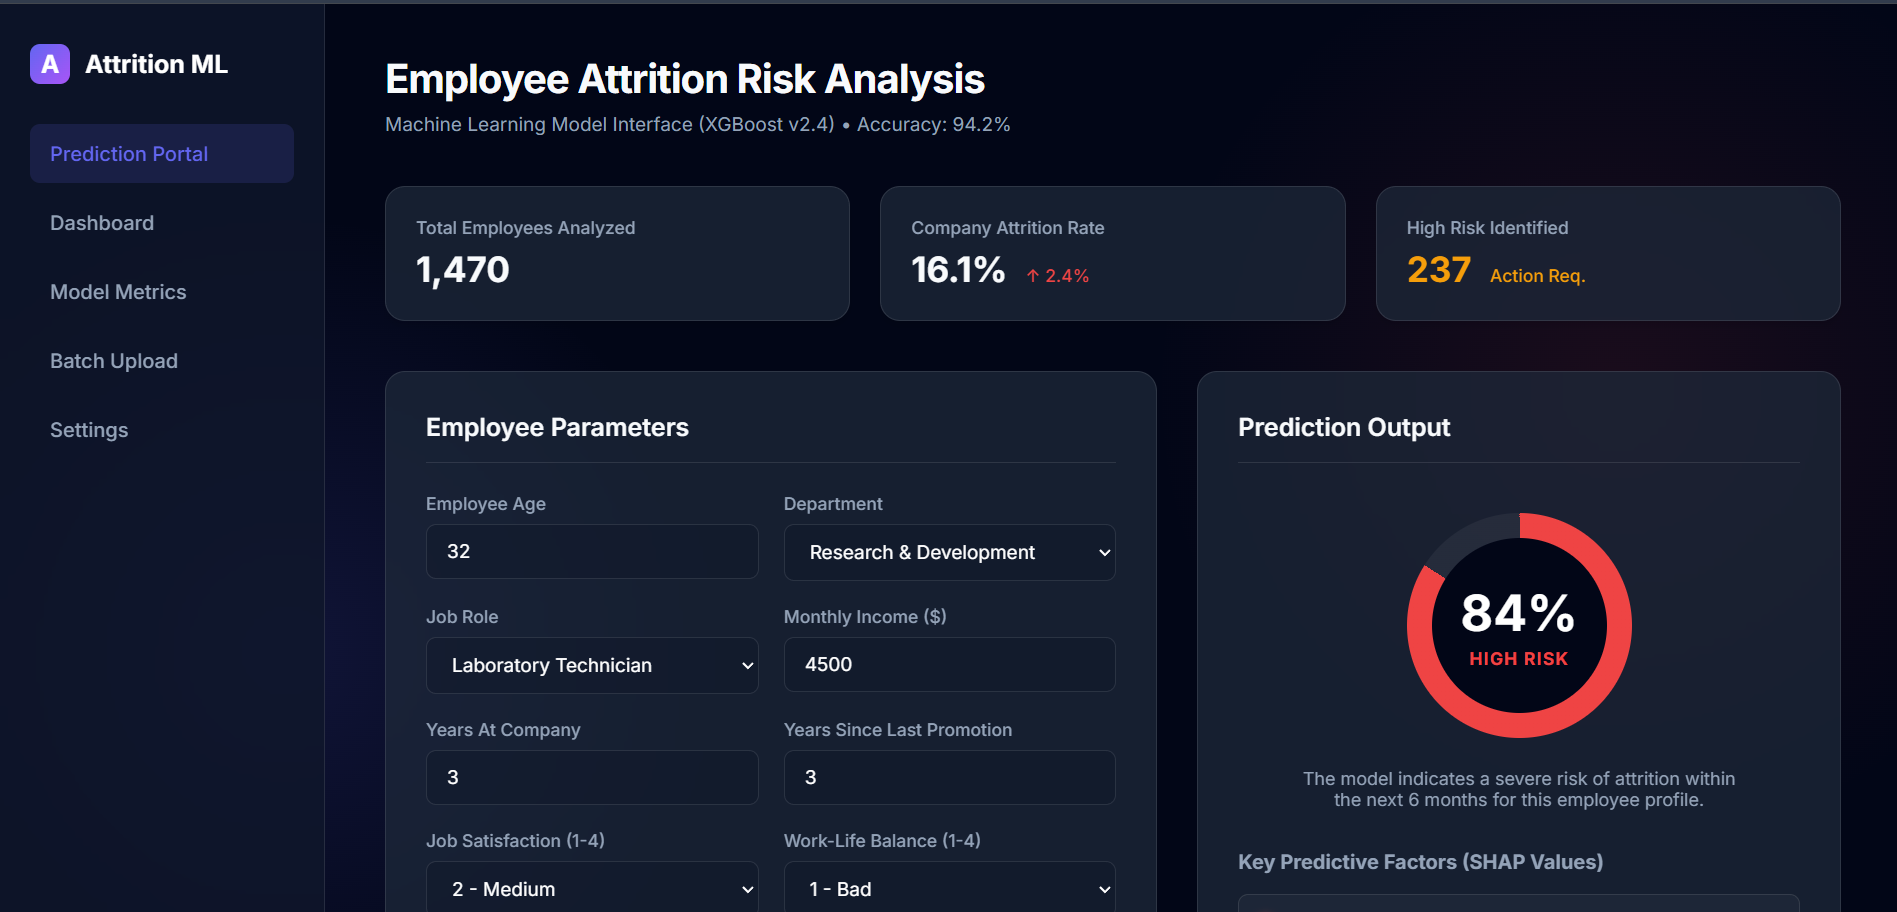
Task: Click the Attrition ML logo icon
Action: click(49, 64)
